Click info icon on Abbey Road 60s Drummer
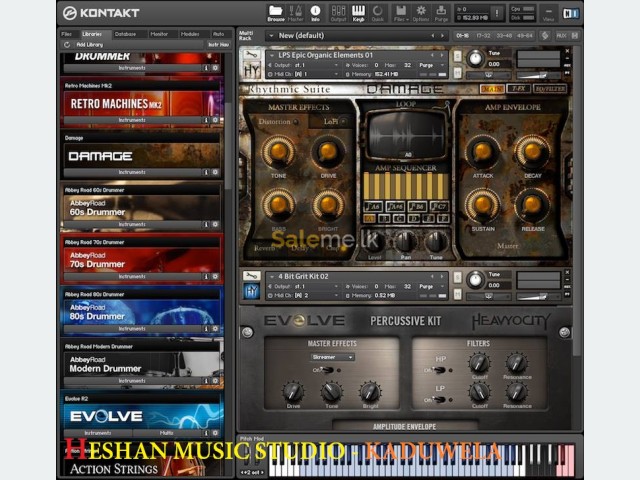The width and height of the screenshot is (640, 480). [x=206, y=224]
